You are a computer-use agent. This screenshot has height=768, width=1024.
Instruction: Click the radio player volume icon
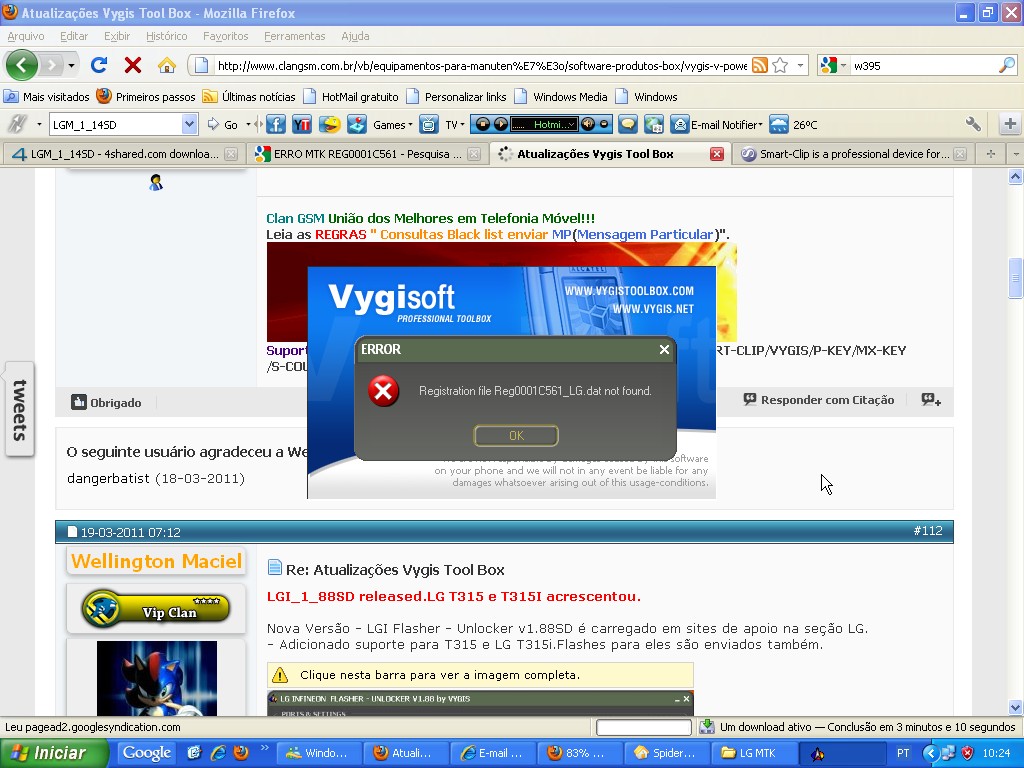[587, 124]
